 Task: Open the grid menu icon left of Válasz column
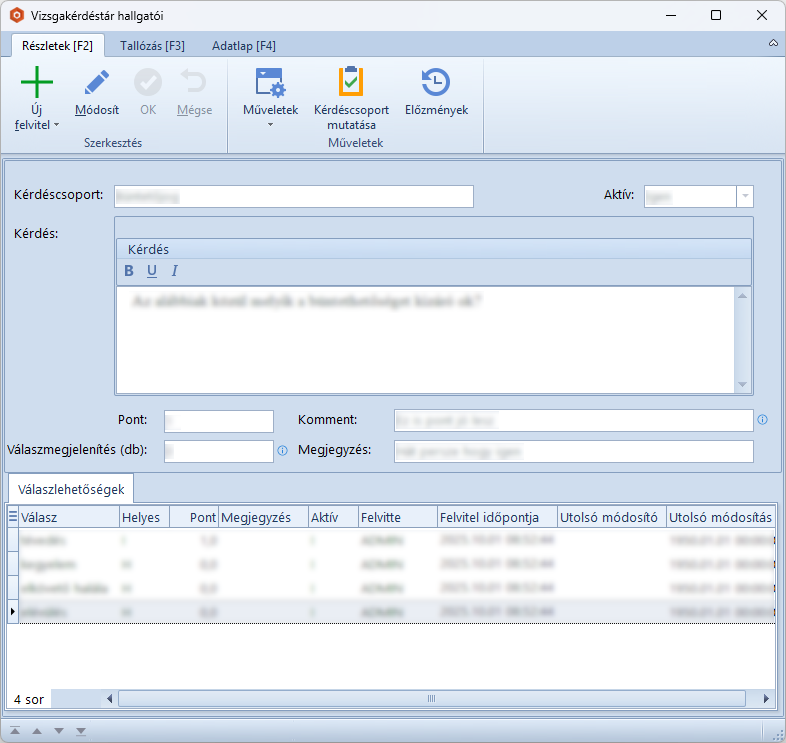click(x=13, y=517)
